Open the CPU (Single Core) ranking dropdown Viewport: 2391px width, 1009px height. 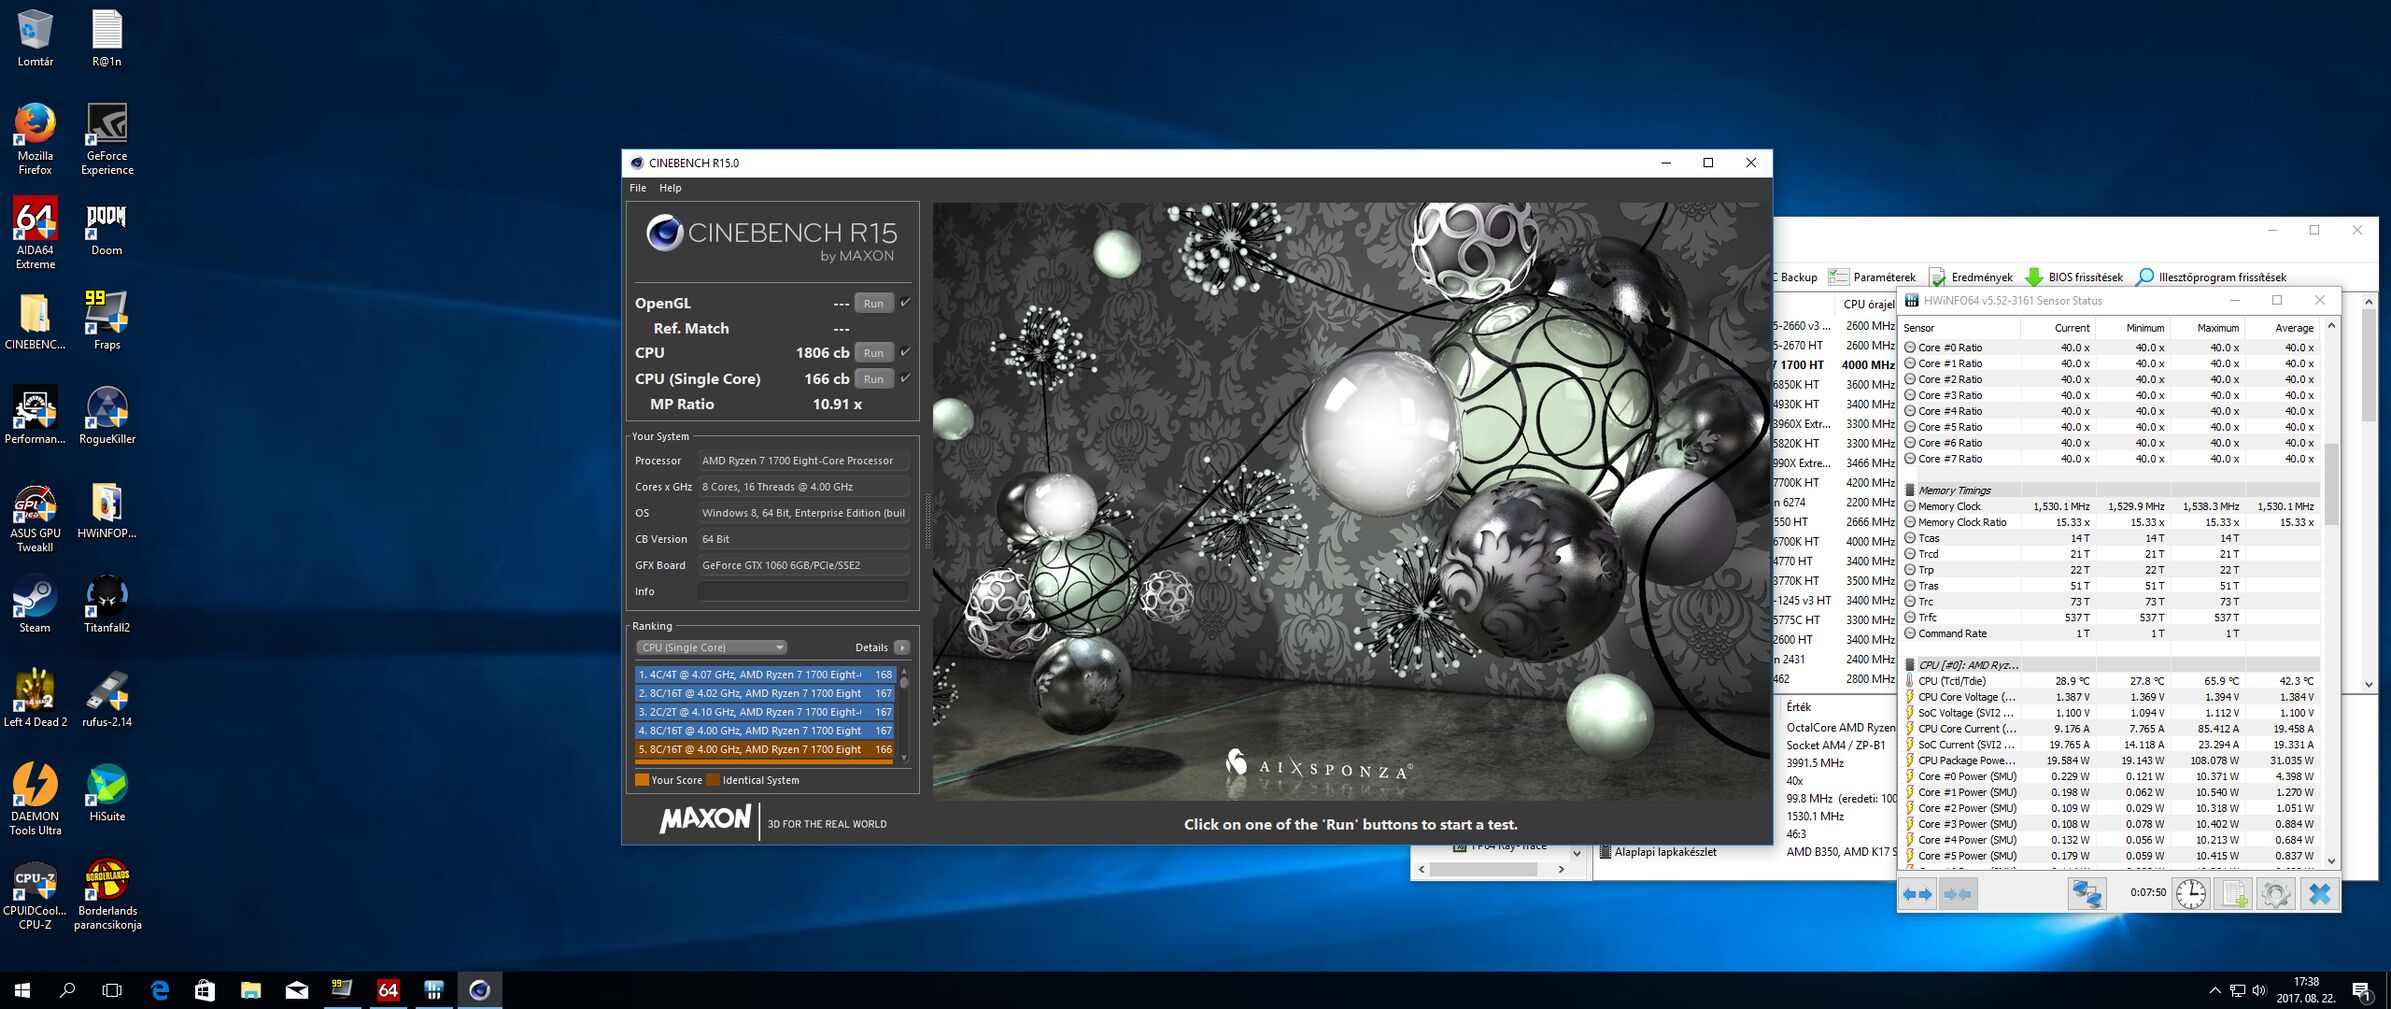(x=711, y=647)
